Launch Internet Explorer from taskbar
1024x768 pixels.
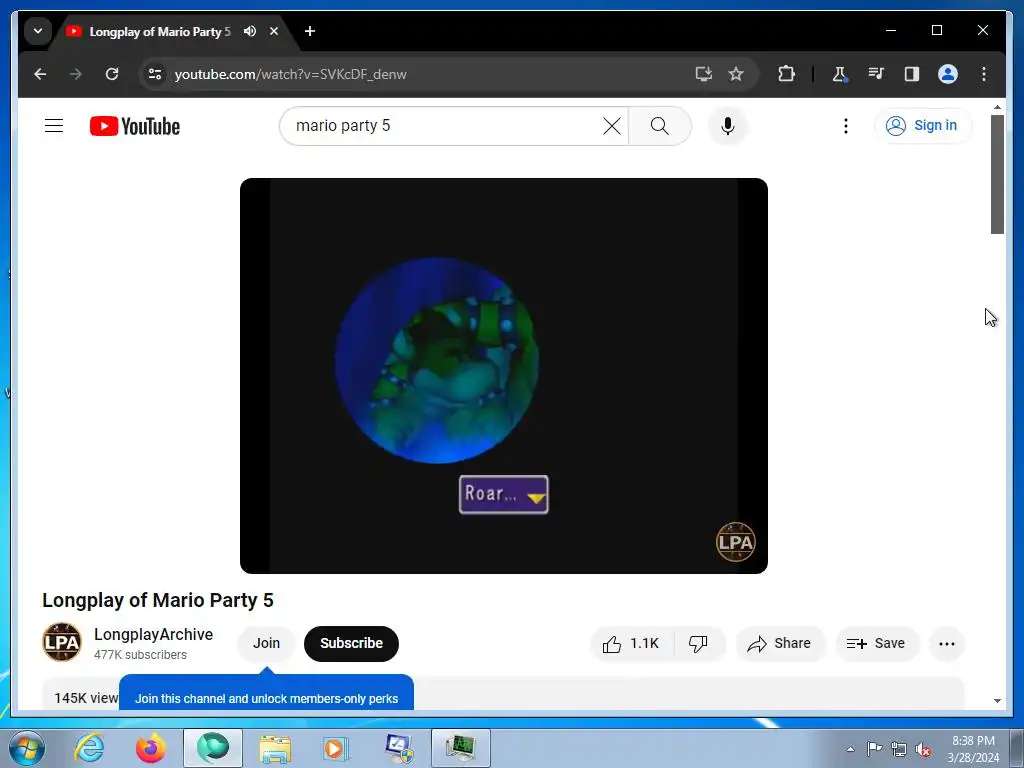89,748
